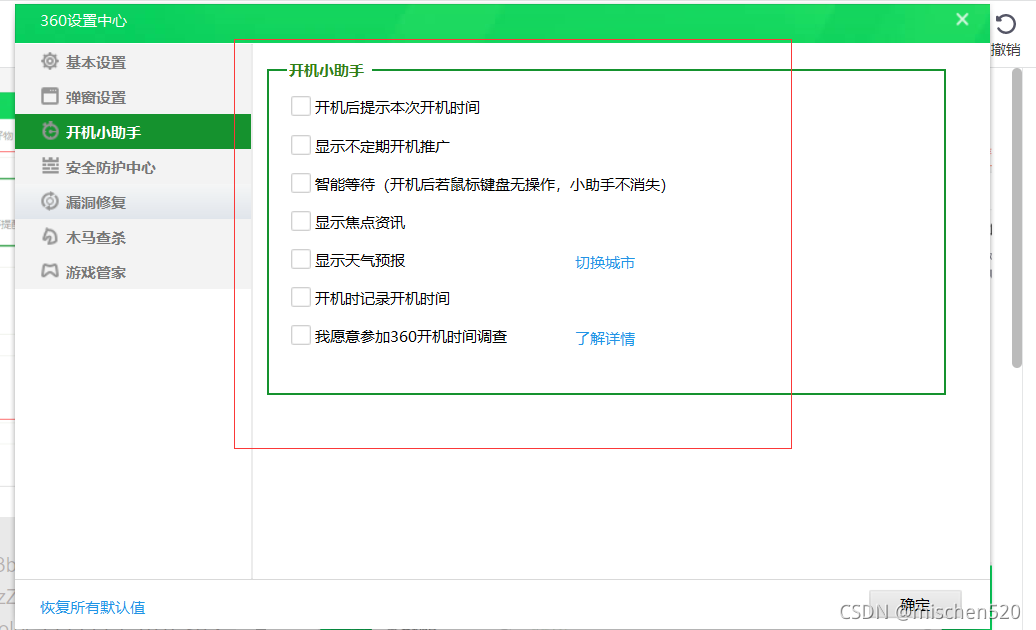The height and width of the screenshot is (630, 1036).
Task: Click the gamepad icon beside 游戏管家
Action: coord(50,271)
